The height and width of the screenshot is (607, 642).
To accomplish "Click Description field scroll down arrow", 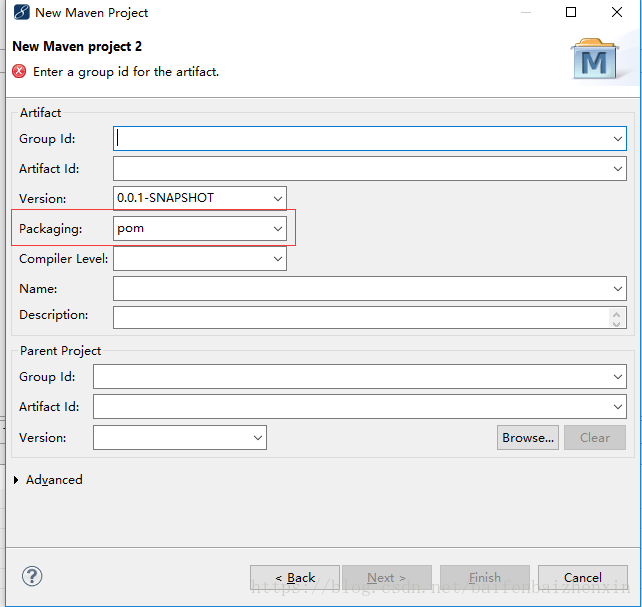I will pyautogui.click(x=617, y=323).
